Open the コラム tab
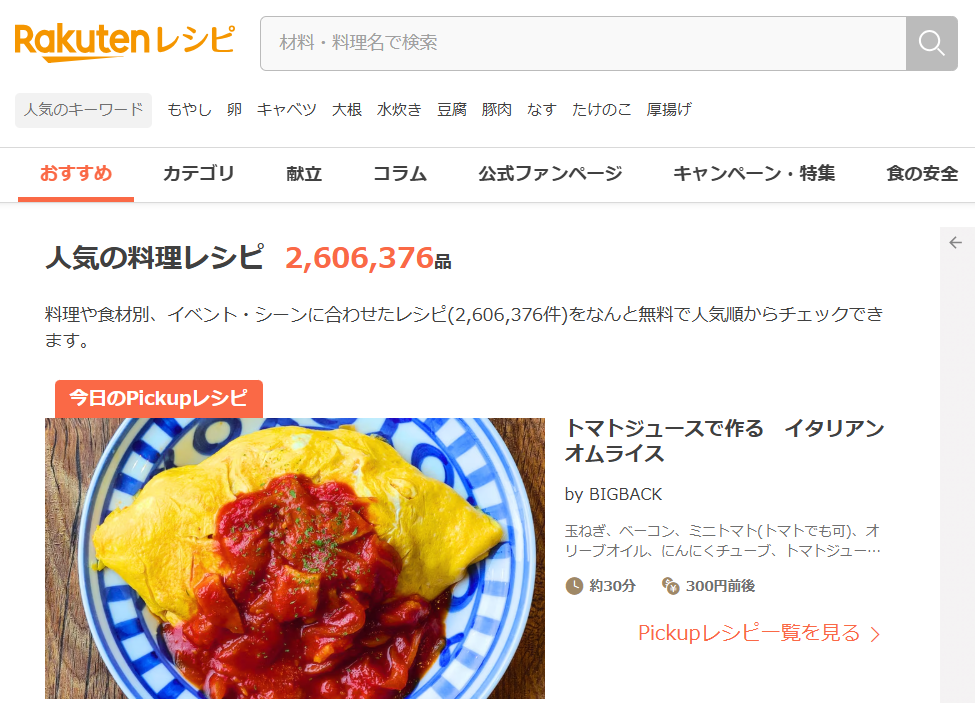This screenshot has height=703, width=975. click(400, 173)
